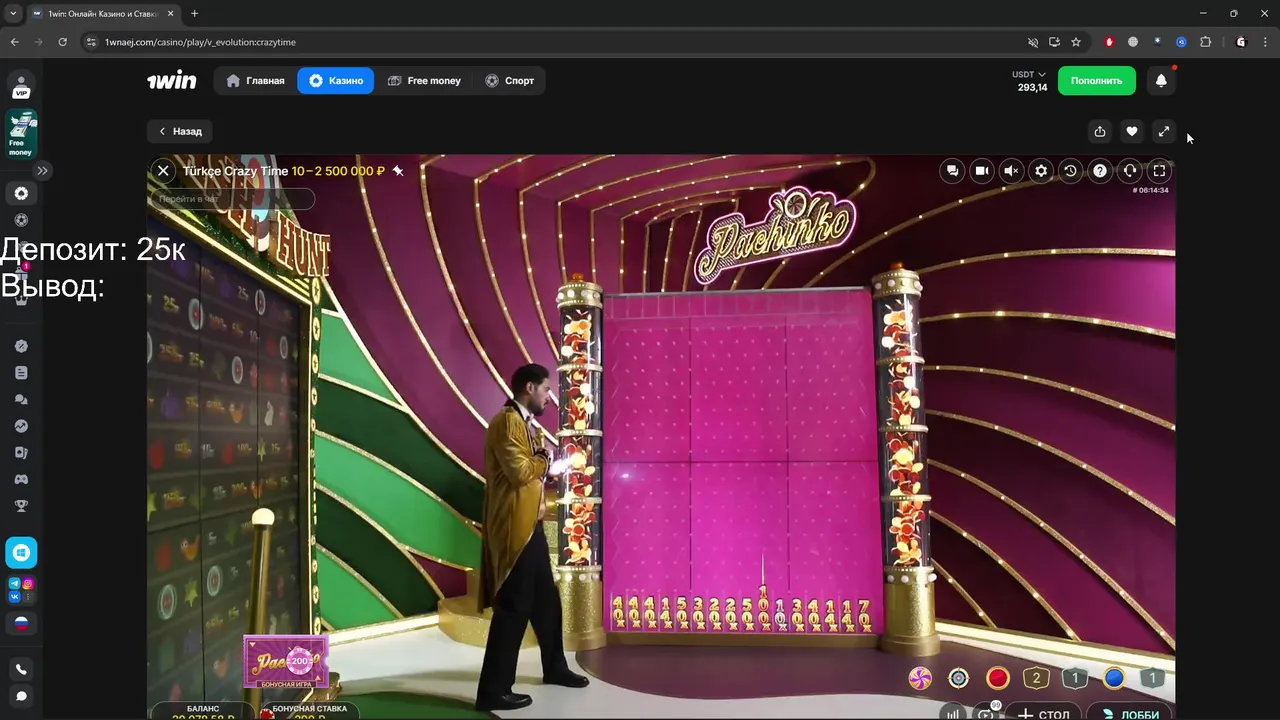Open the chat bubble support icon
The width and height of the screenshot is (1280, 720).
point(21,696)
